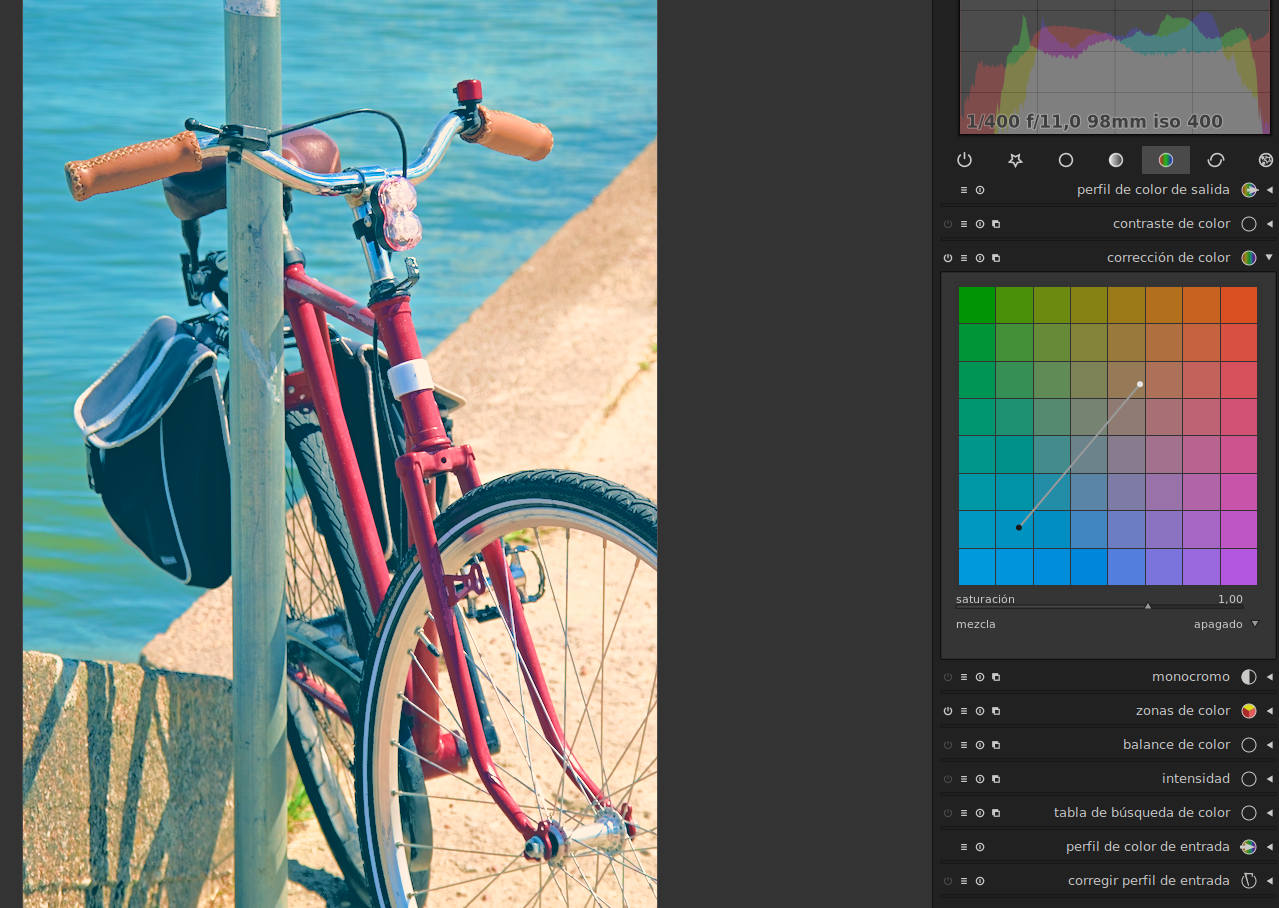Screen dimensions: 1279x908
Task: Open presets menu for tabla de búsqueda de color
Action: click(x=964, y=813)
